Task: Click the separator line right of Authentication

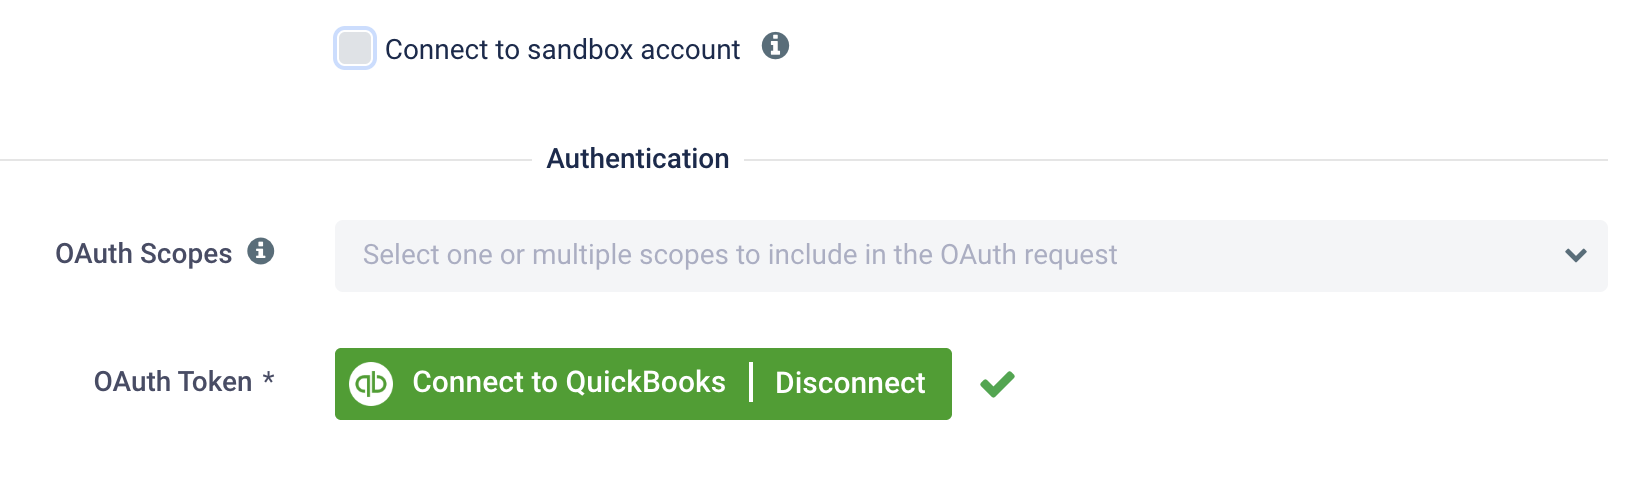Action: (1176, 160)
